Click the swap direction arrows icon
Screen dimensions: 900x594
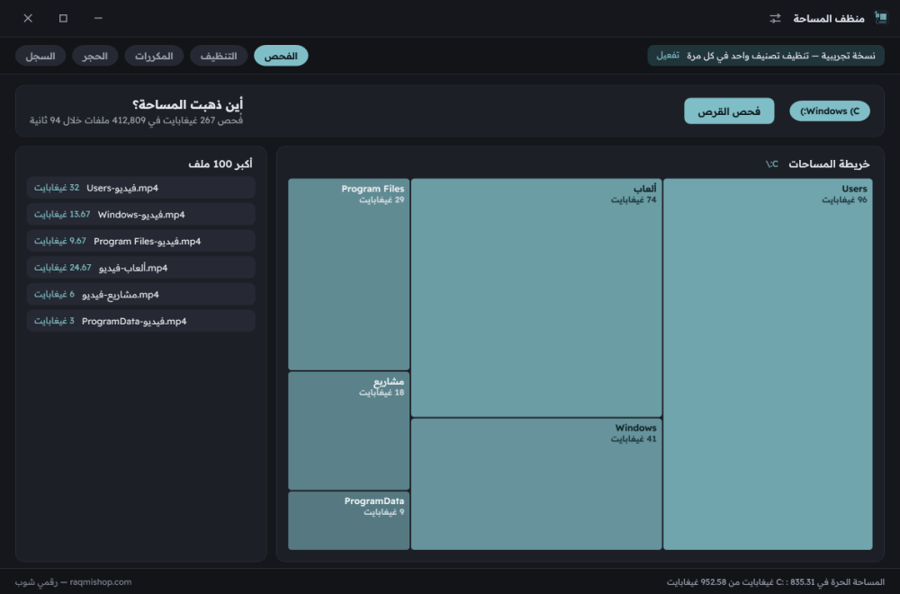coord(775,18)
